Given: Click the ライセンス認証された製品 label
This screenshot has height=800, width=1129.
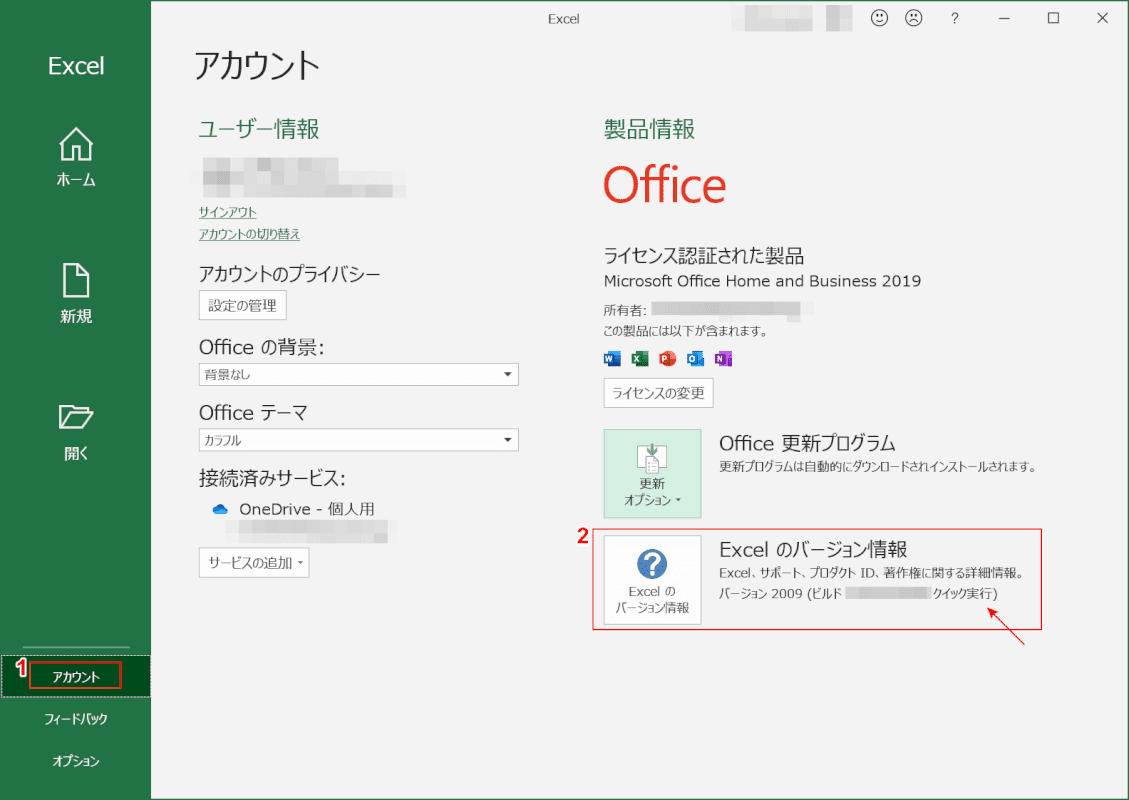Looking at the screenshot, I should 703,256.
